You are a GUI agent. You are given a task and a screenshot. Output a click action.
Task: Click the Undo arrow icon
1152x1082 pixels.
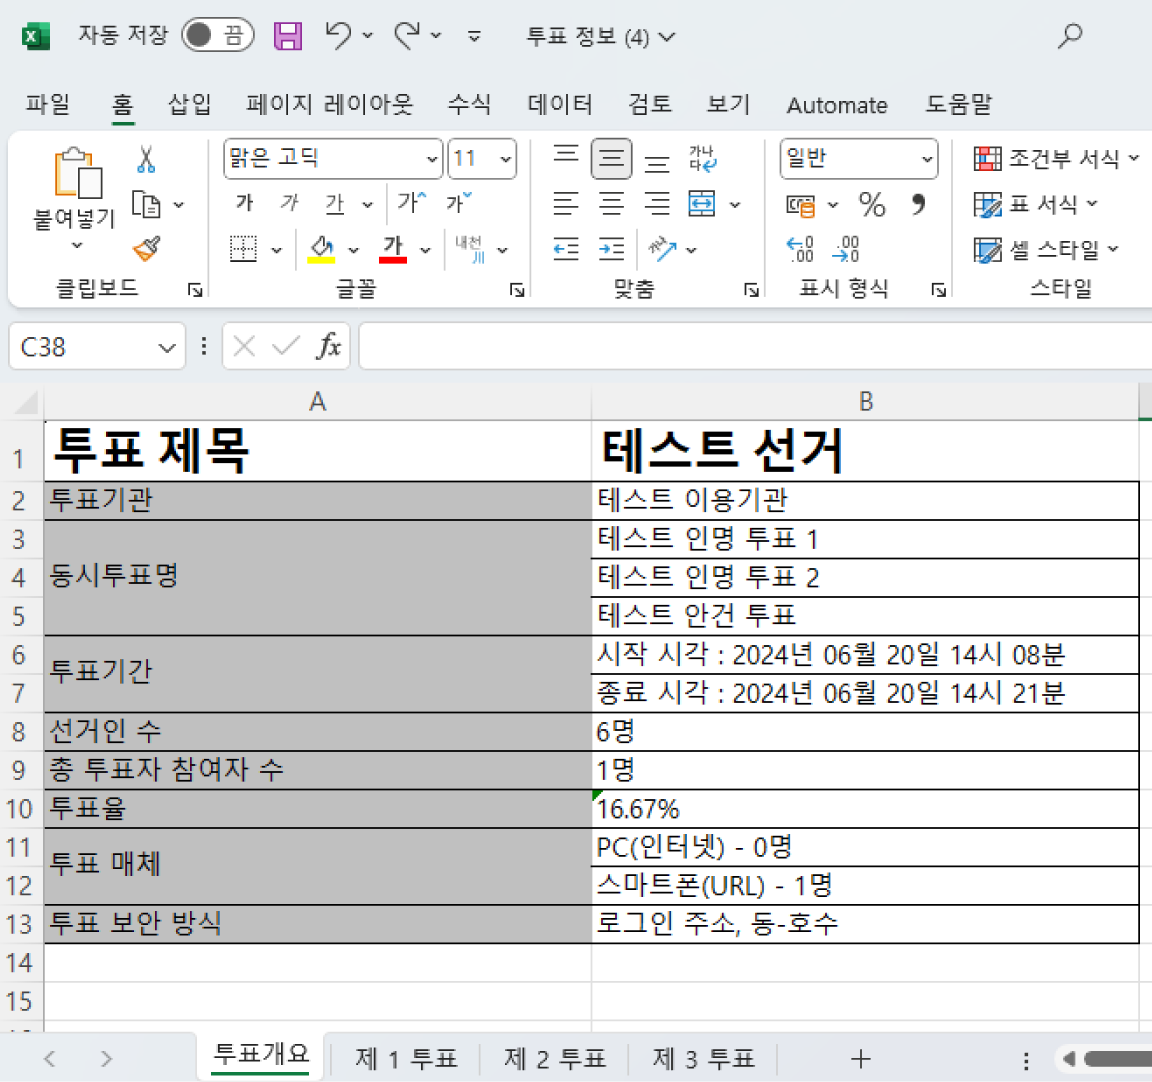[338, 37]
